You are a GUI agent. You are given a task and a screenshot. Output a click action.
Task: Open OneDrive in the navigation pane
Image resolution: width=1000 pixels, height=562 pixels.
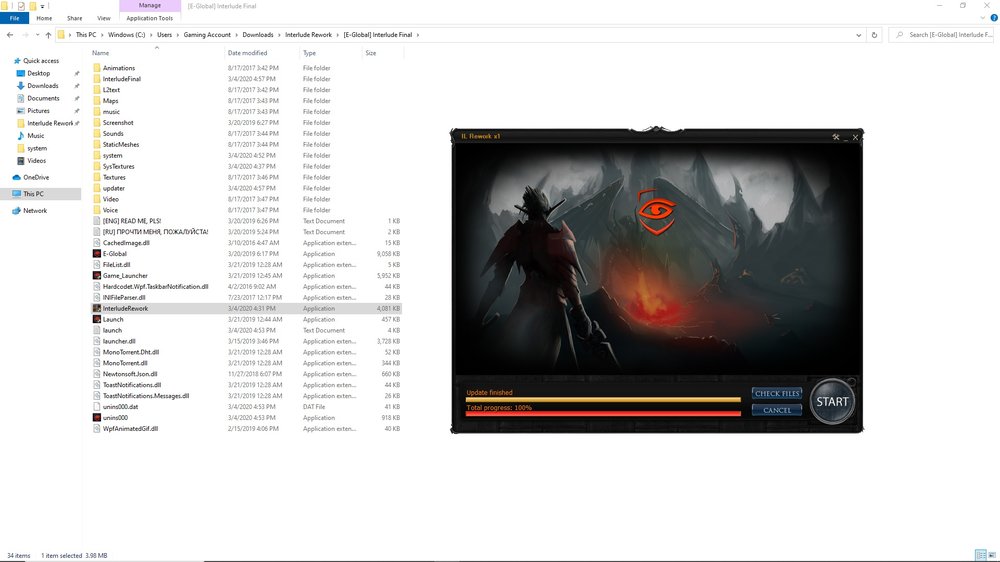click(36, 177)
